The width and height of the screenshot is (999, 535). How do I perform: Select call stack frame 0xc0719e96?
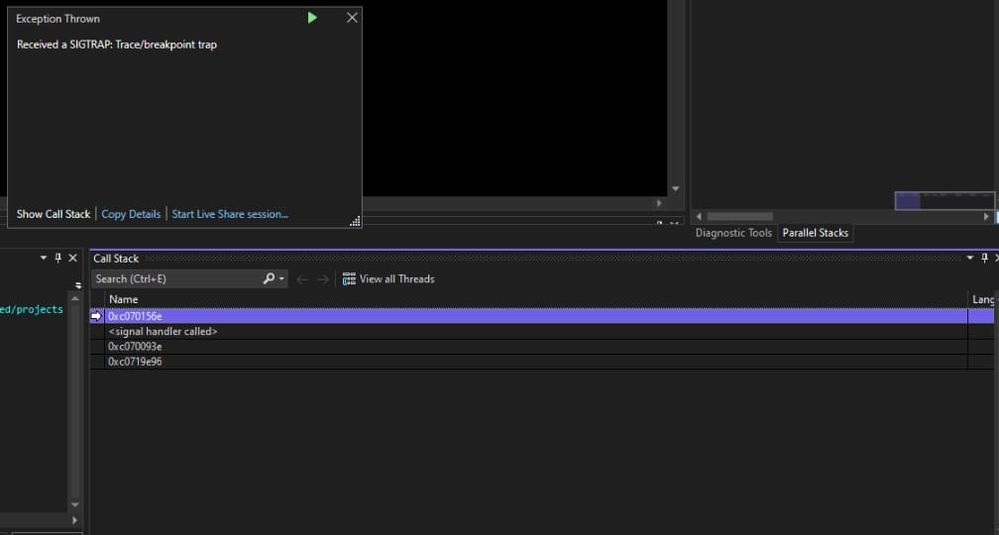click(x=535, y=362)
